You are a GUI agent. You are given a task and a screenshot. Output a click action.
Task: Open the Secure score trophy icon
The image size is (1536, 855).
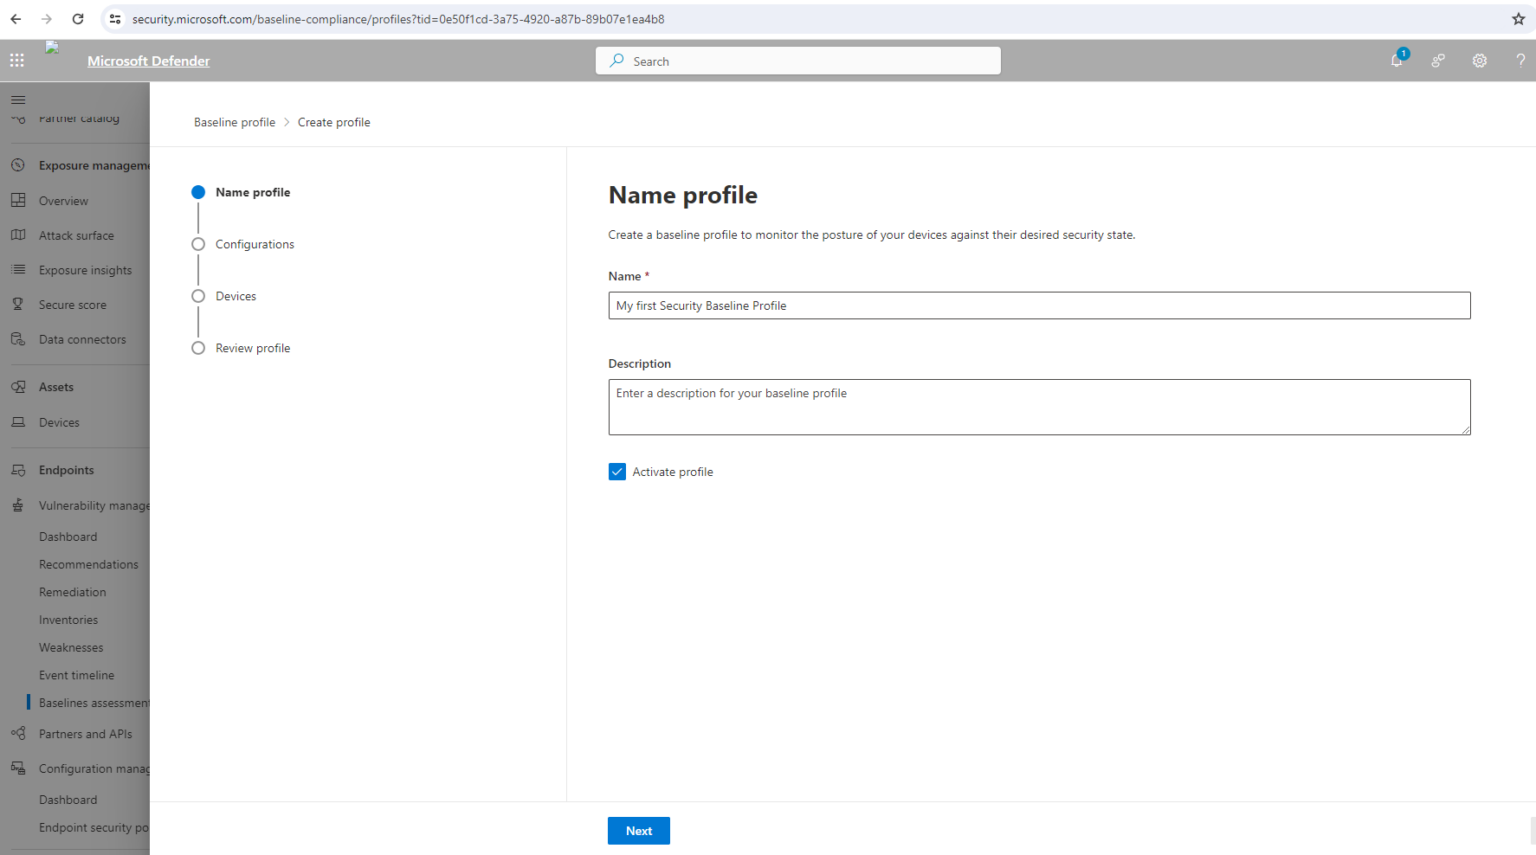(x=18, y=304)
